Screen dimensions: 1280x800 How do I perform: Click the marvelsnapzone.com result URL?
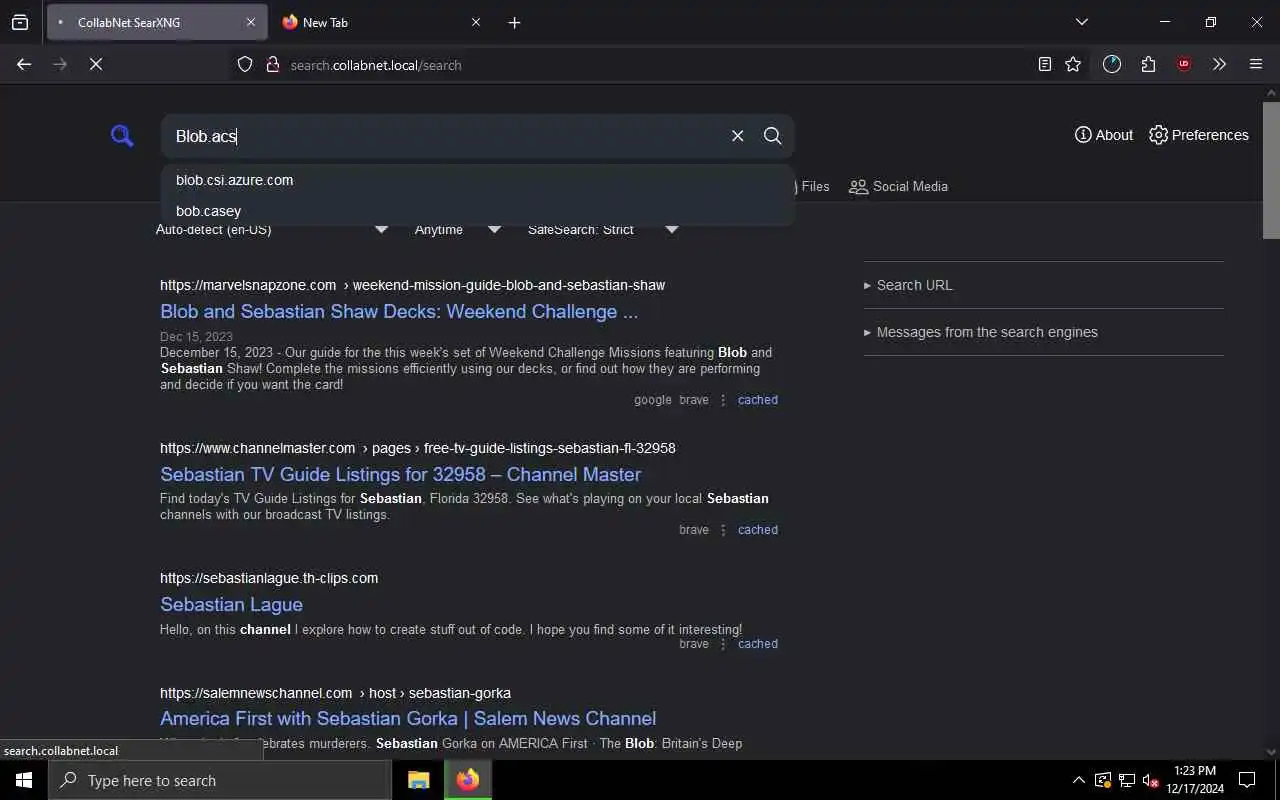point(412,285)
